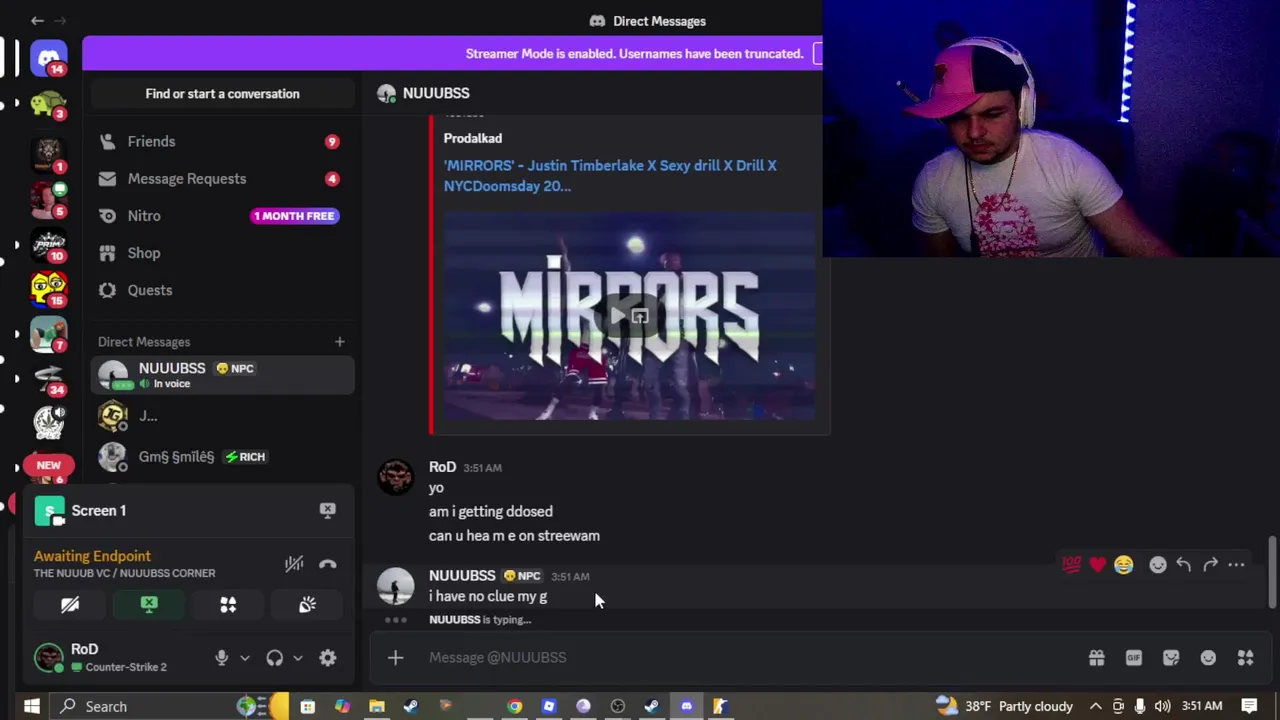This screenshot has width=1280, height=720.
Task: Open server with 34 notifications
Action: [48, 378]
